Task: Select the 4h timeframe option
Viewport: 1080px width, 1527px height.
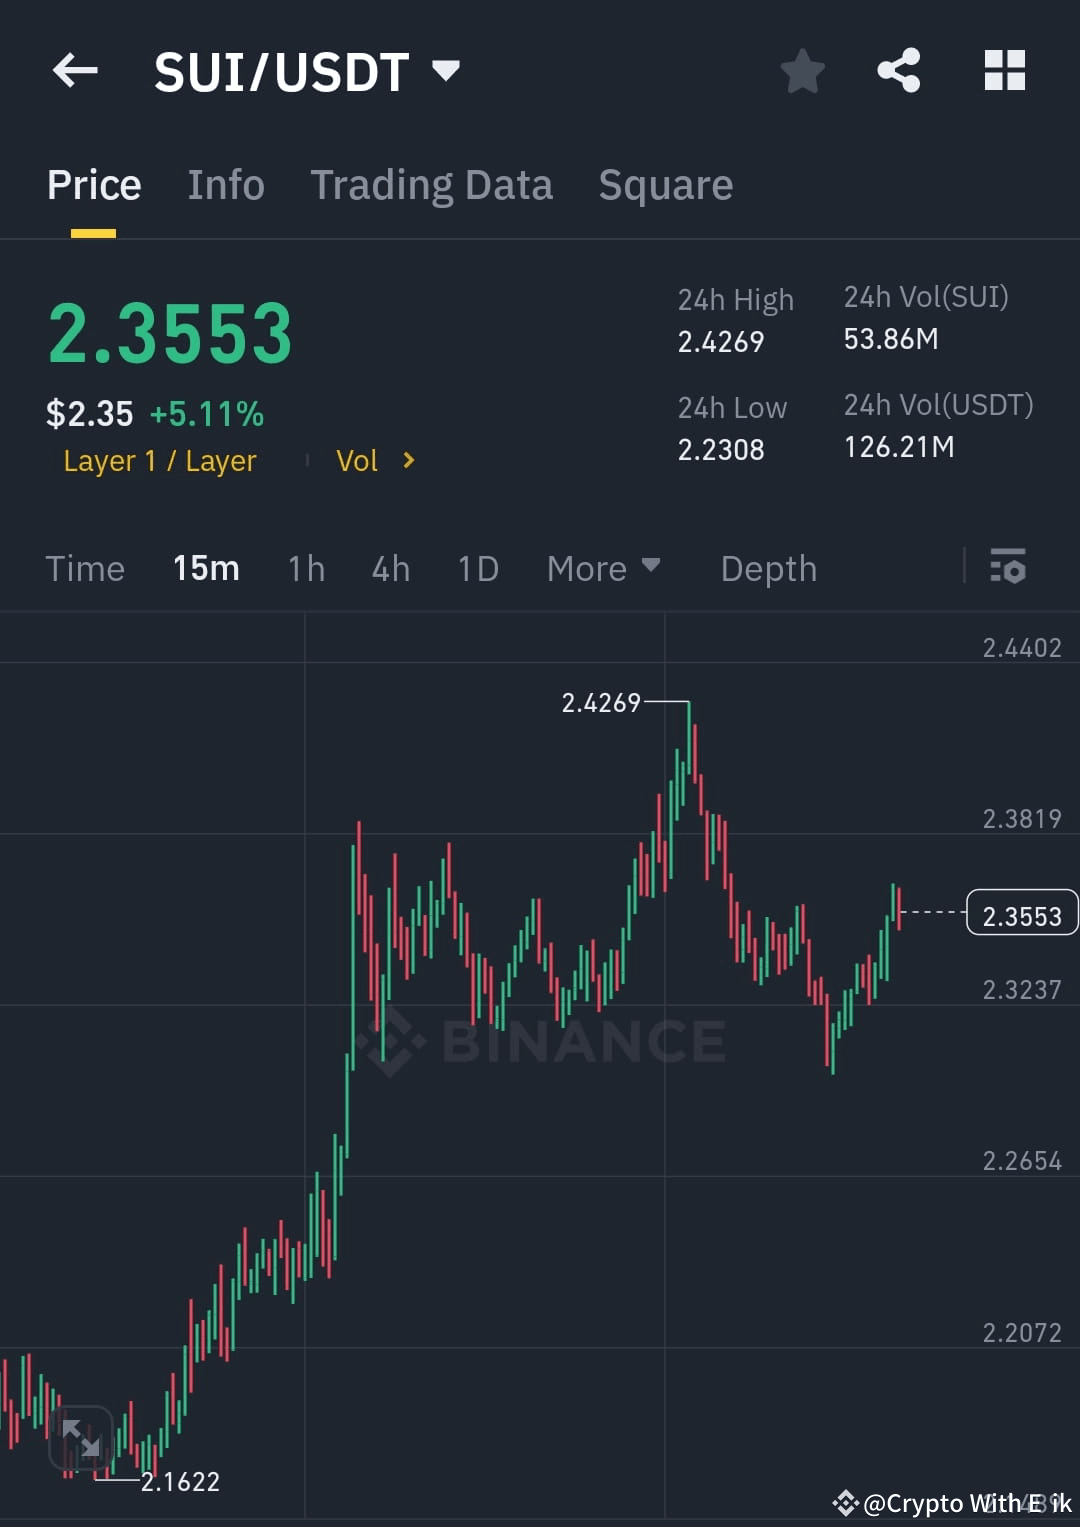Action: click(390, 568)
